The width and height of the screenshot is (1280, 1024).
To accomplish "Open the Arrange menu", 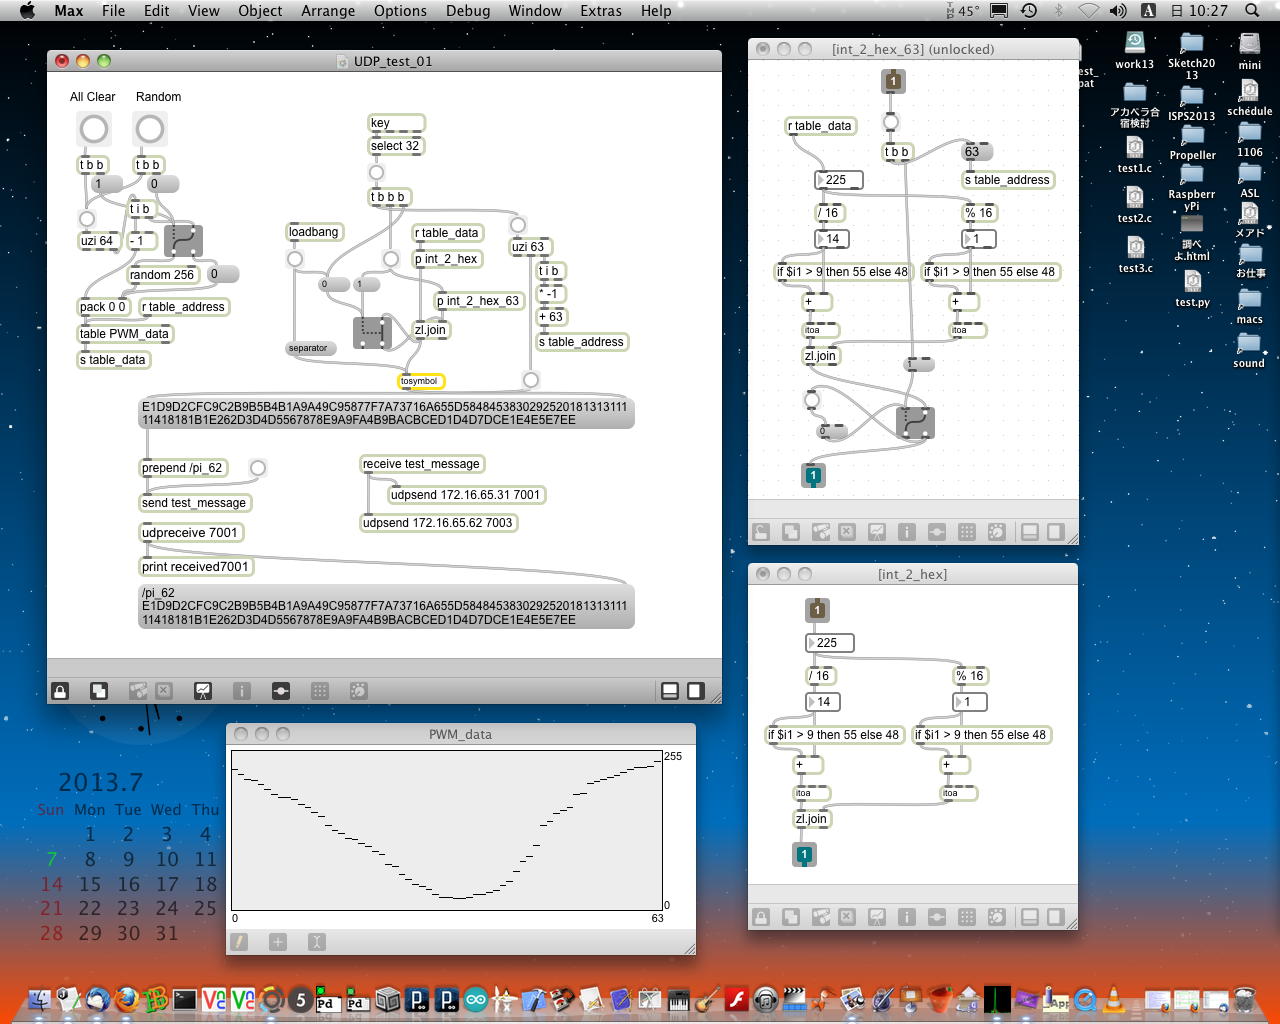I will (x=327, y=11).
